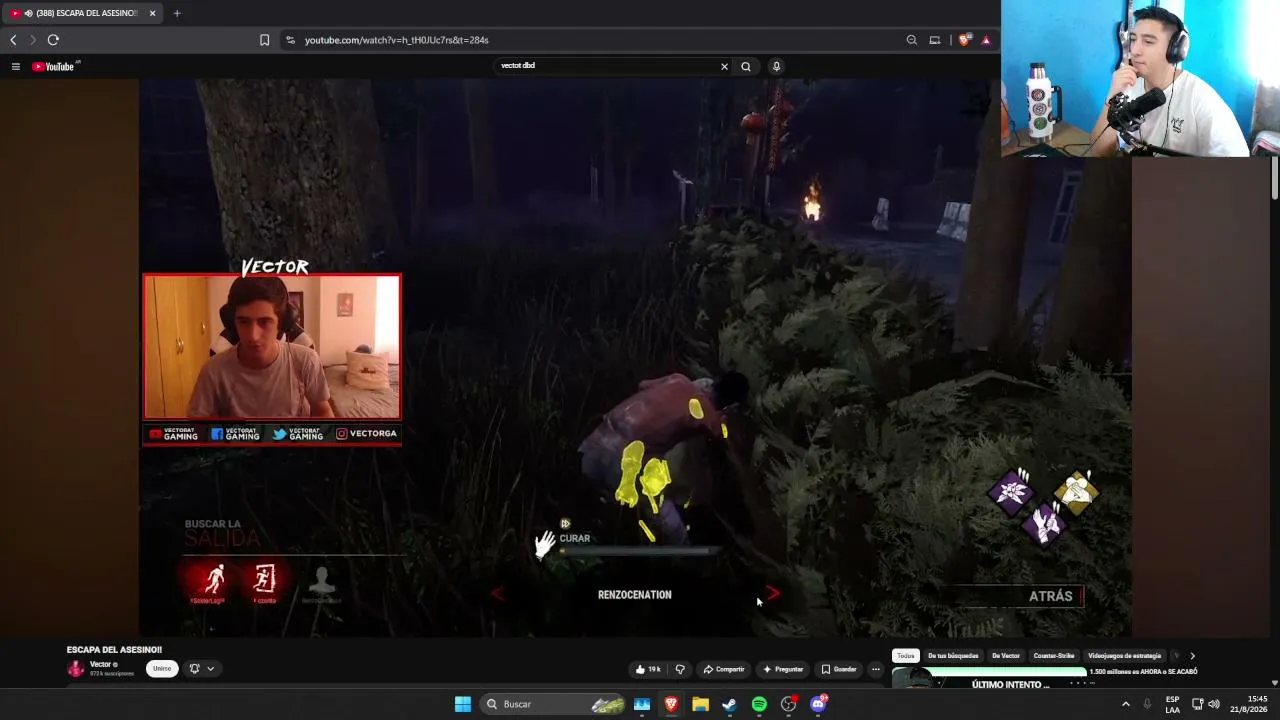Click the red previous-survivor arrow in the video
The height and width of the screenshot is (720, 1280).
point(497,594)
